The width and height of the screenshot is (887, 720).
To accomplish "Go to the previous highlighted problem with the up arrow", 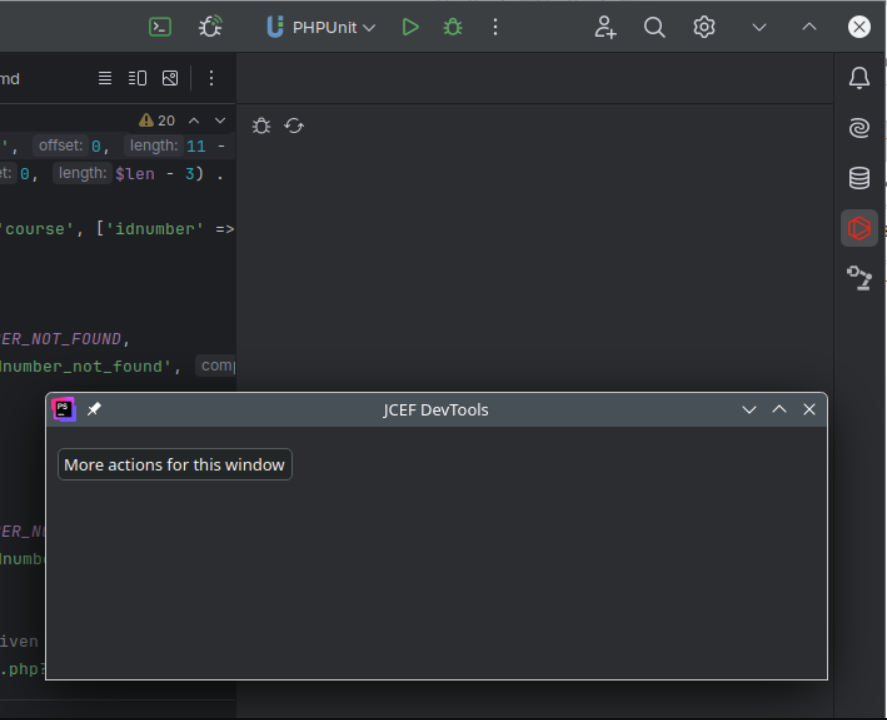I will [x=193, y=120].
